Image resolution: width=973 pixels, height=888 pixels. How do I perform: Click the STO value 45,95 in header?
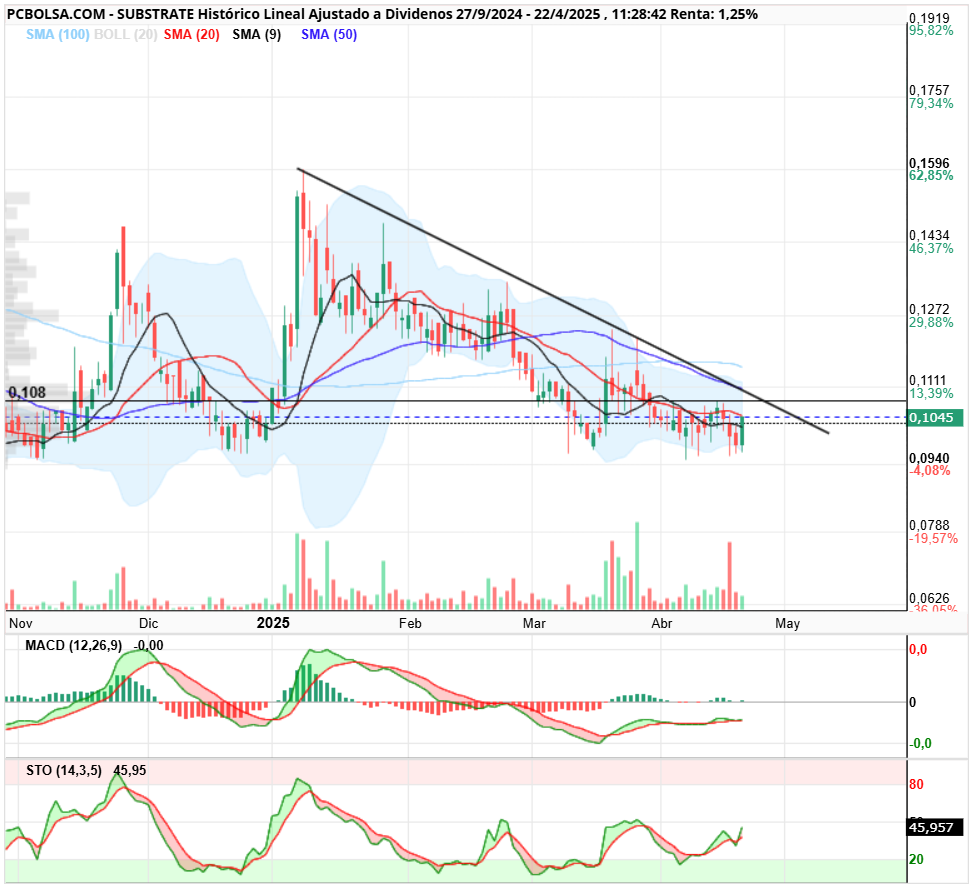[x=130, y=771]
